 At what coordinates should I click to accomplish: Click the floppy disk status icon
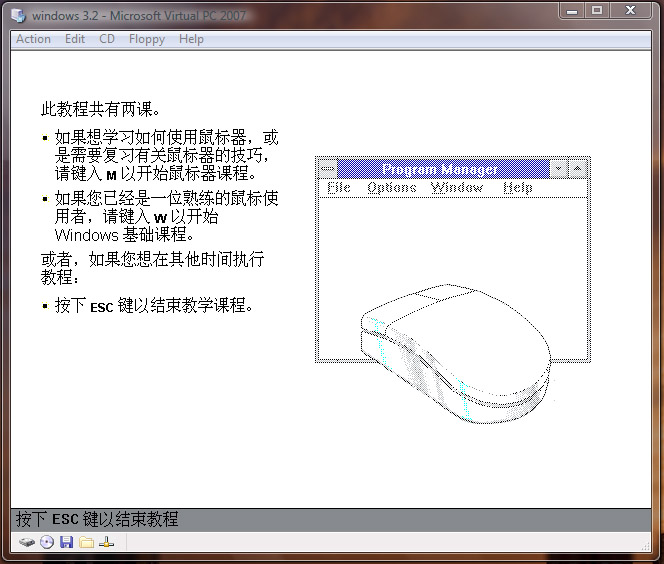(66, 542)
